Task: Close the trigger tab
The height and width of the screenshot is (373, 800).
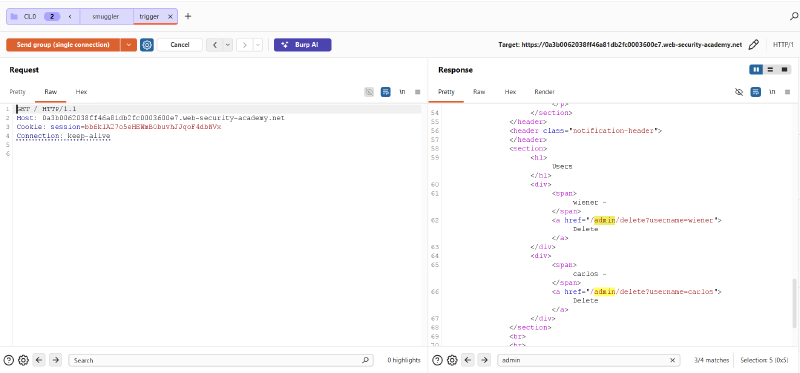Action: click(170, 16)
